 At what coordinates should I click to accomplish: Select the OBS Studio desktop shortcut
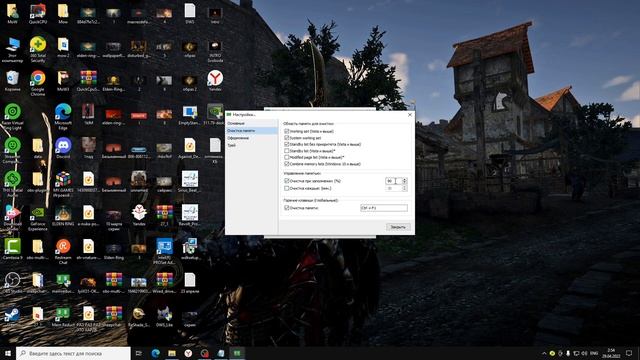coord(13,283)
